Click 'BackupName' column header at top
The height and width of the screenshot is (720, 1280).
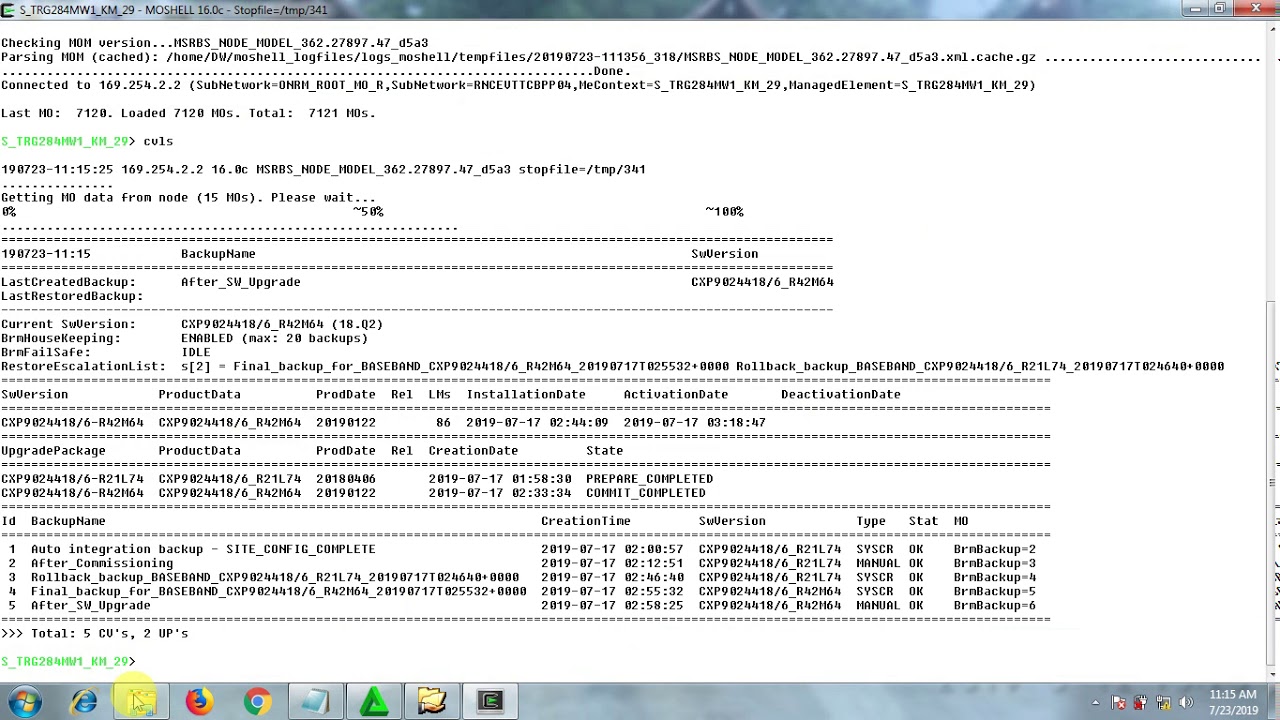[x=218, y=254]
